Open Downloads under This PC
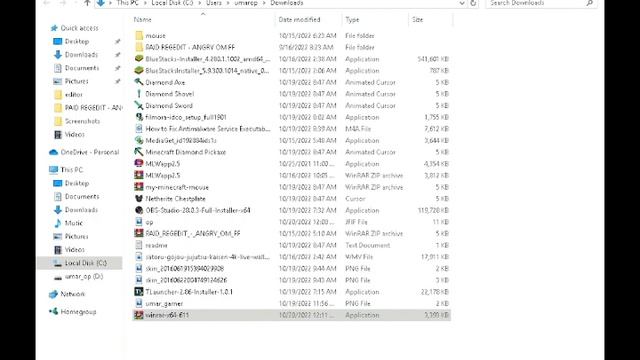Viewport: 640px width, 360px height. 81,210
